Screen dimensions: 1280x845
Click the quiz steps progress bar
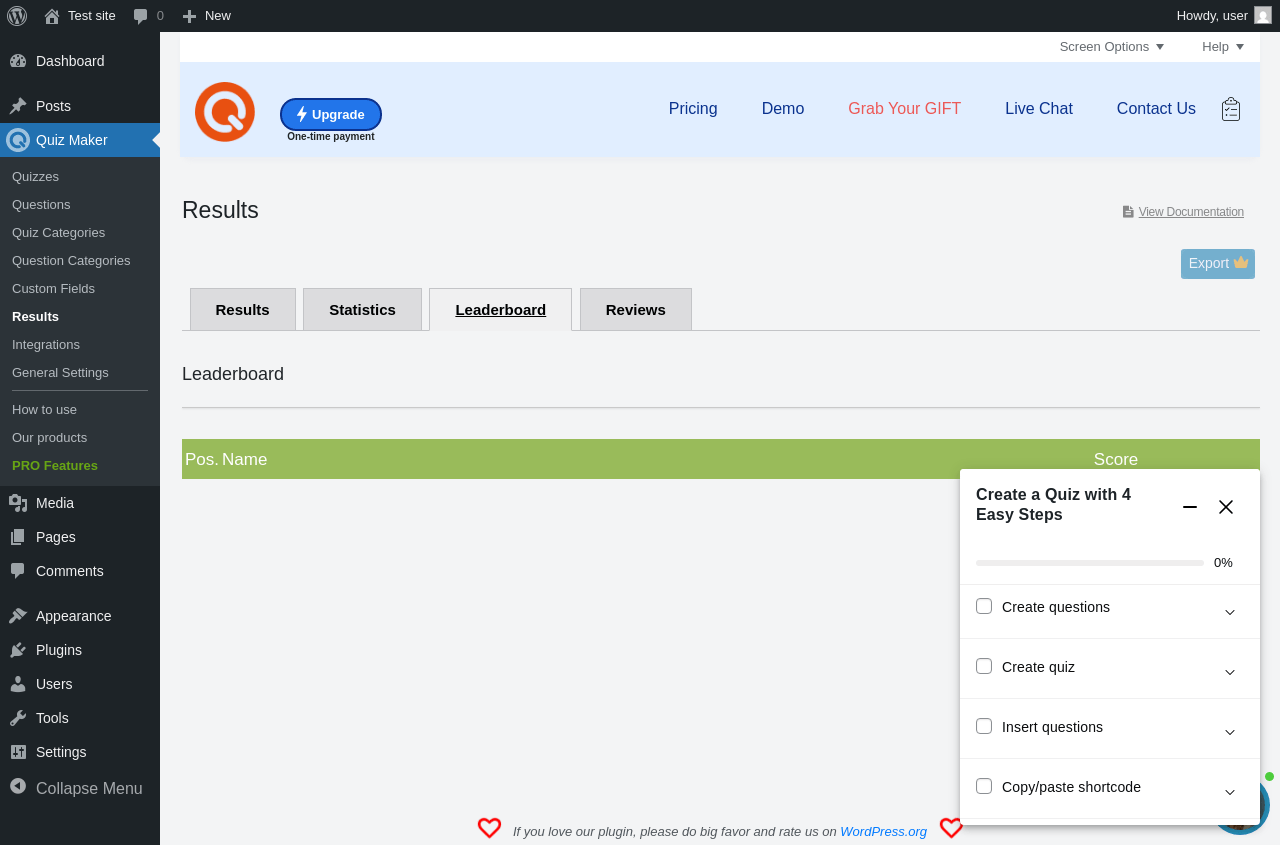click(x=1090, y=563)
